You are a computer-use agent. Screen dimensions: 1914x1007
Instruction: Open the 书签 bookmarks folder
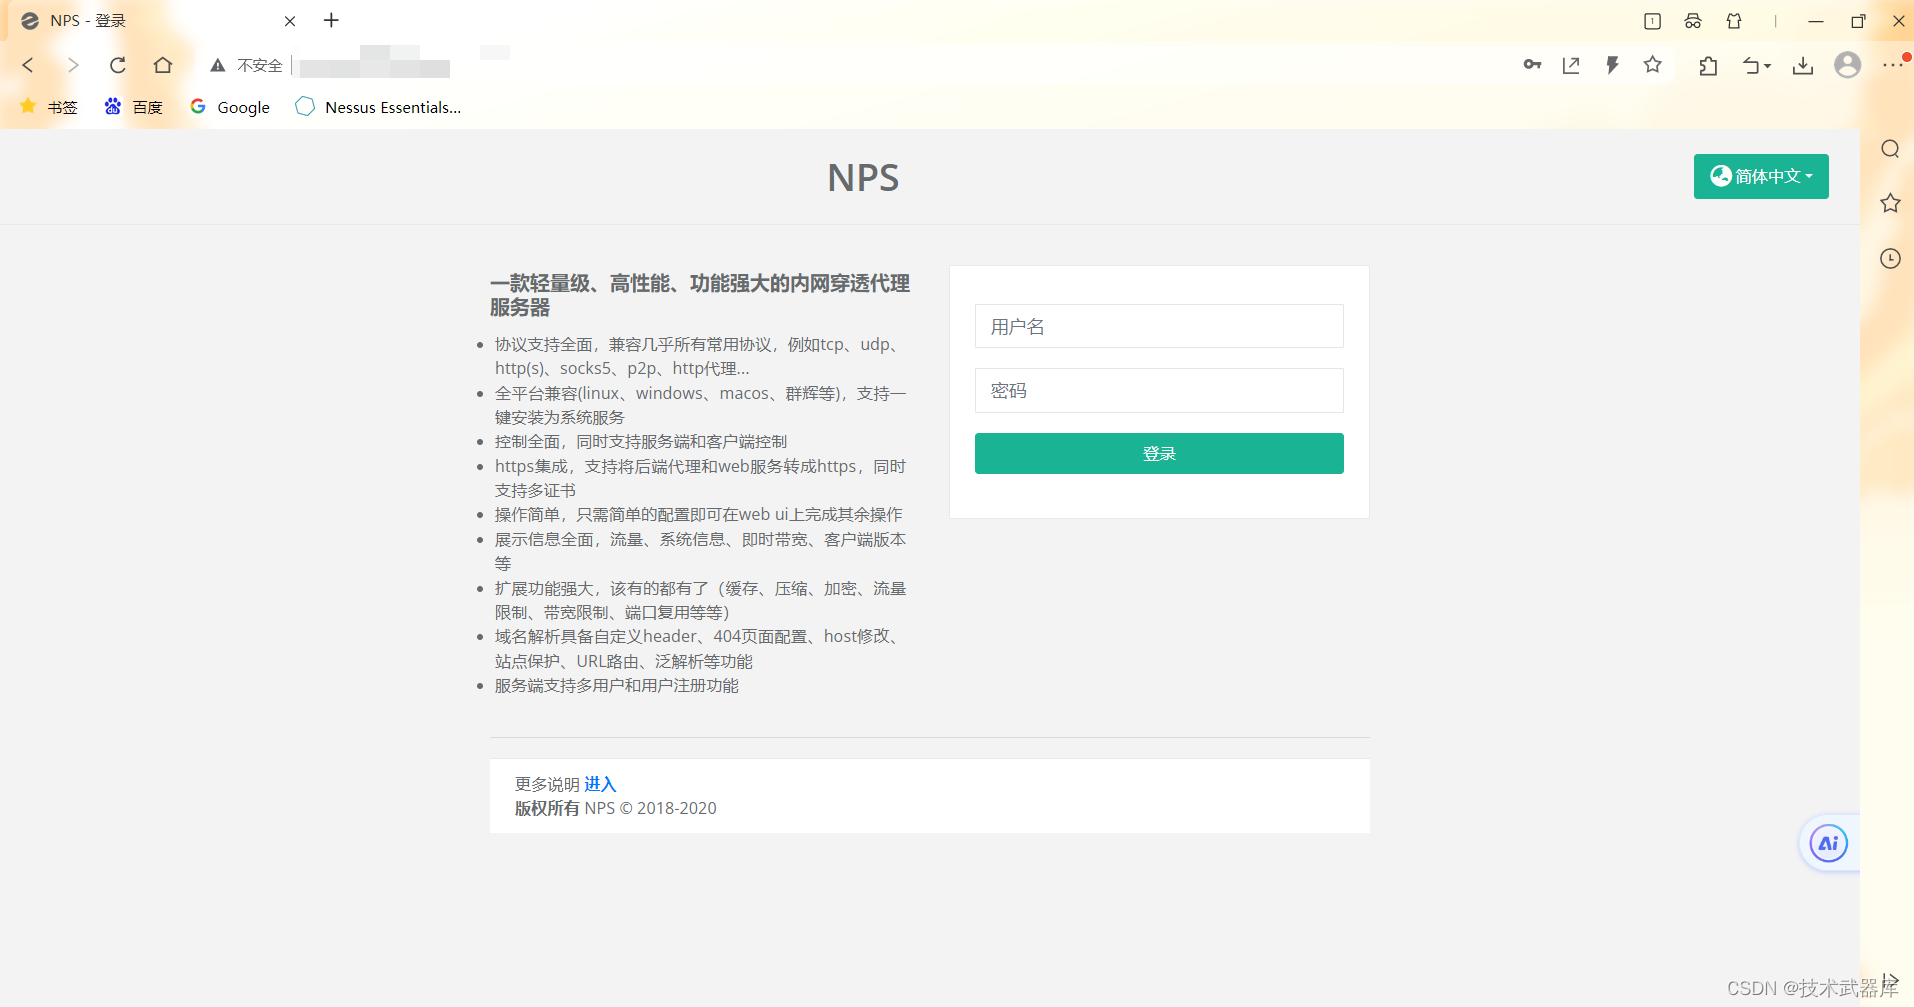48,107
